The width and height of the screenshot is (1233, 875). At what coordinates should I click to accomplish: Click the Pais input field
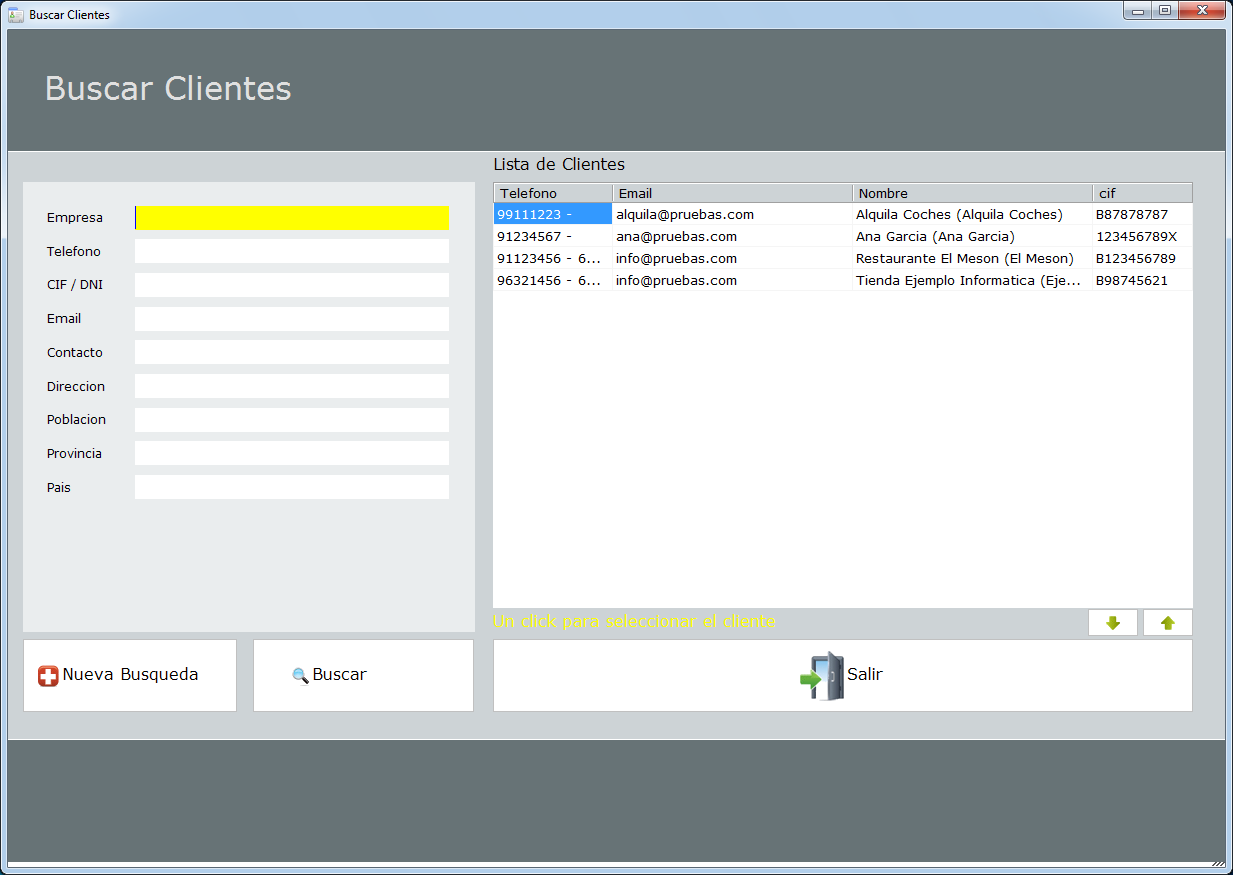point(292,488)
